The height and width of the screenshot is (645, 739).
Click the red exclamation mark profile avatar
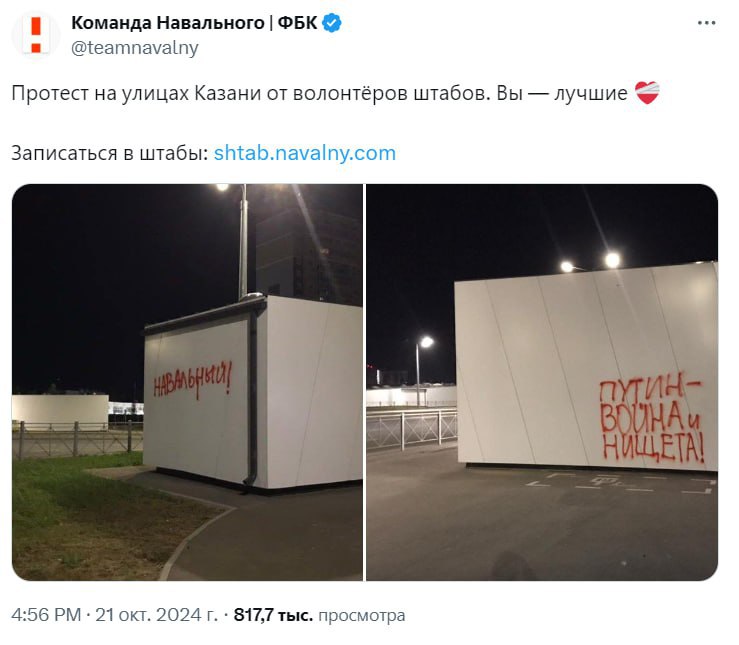[36, 34]
